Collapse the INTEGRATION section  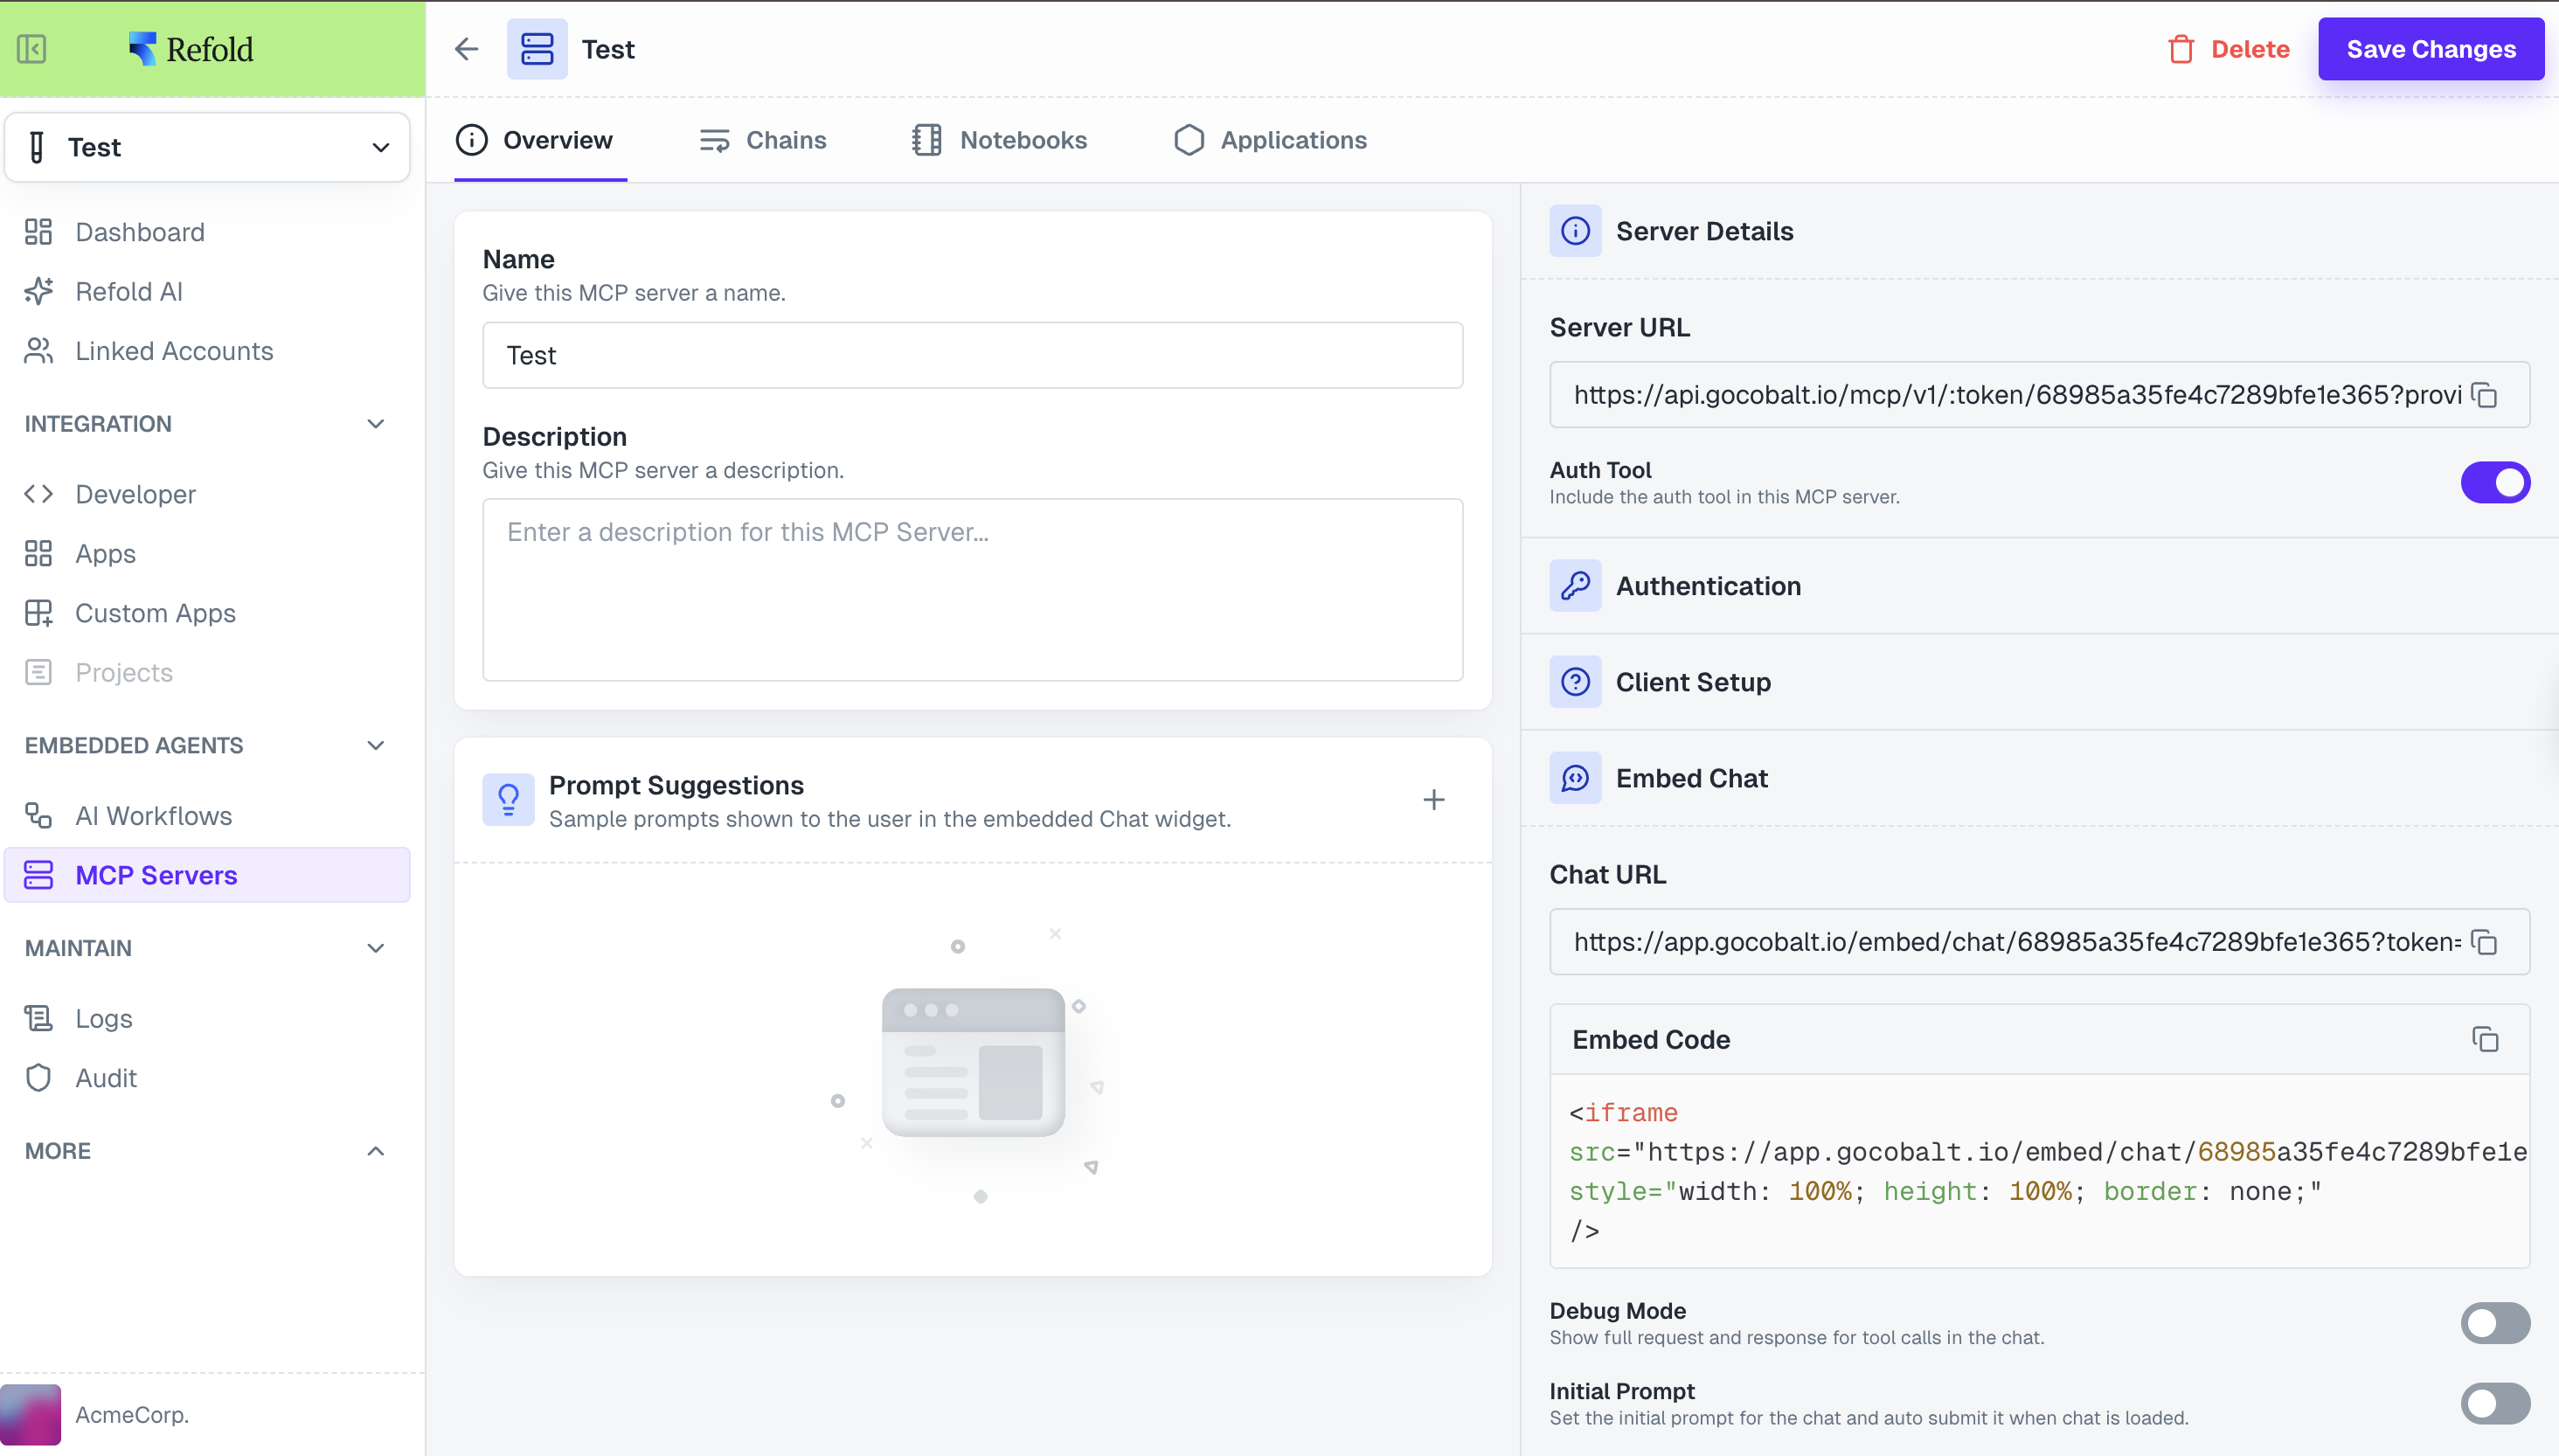tap(375, 424)
